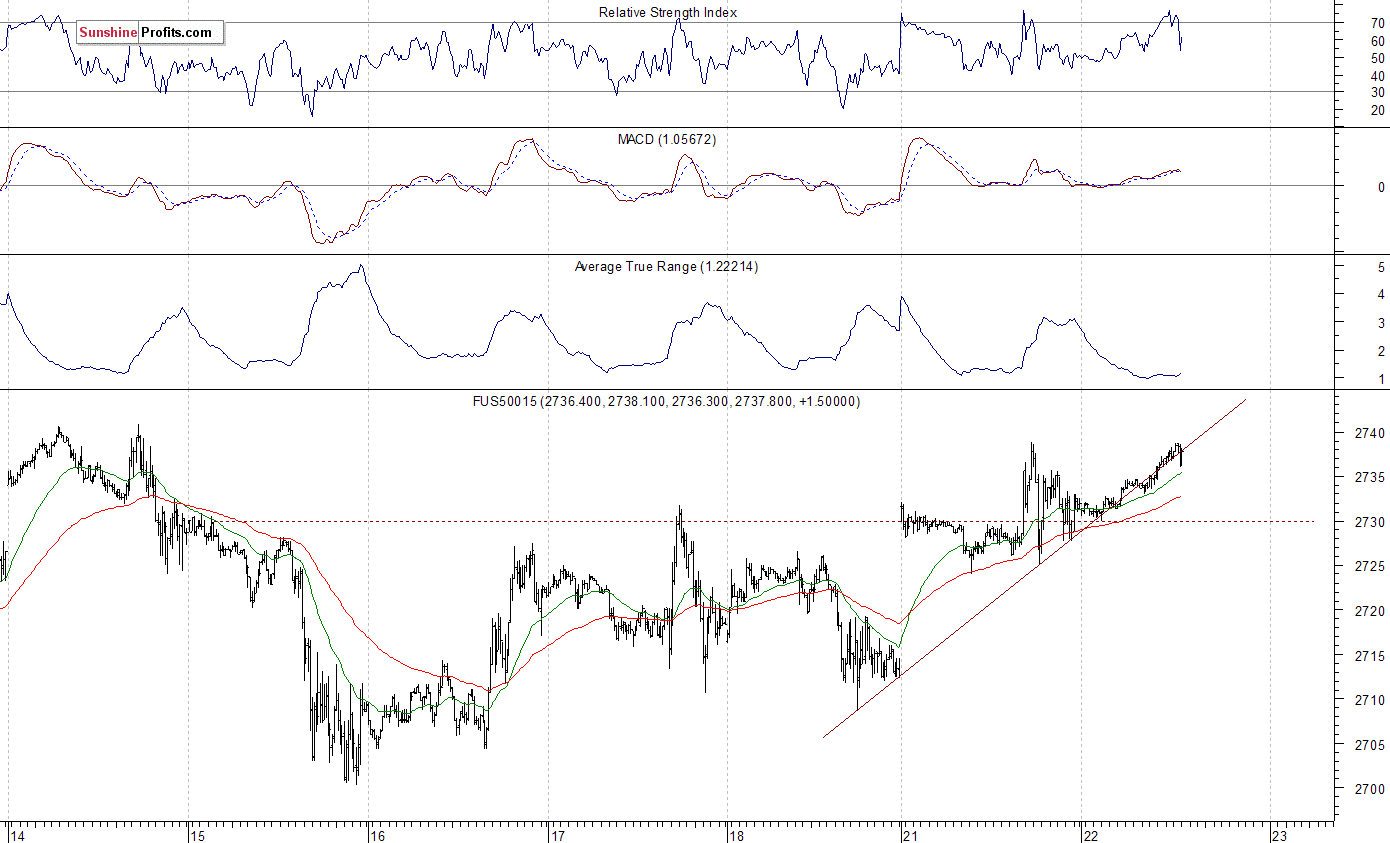Click the price axis label 2740
Image resolution: width=1390 pixels, height=843 pixels.
click(x=1372, y=433)
